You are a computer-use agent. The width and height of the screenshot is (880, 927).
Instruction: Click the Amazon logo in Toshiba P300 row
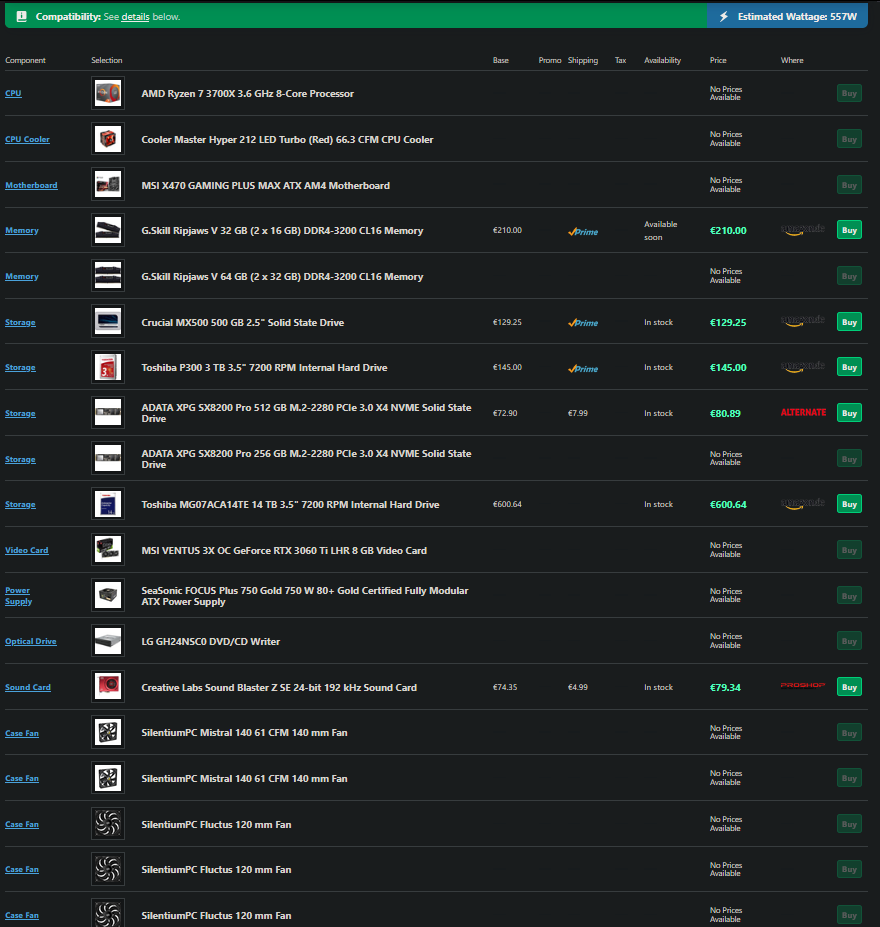(x=803, y=367)
